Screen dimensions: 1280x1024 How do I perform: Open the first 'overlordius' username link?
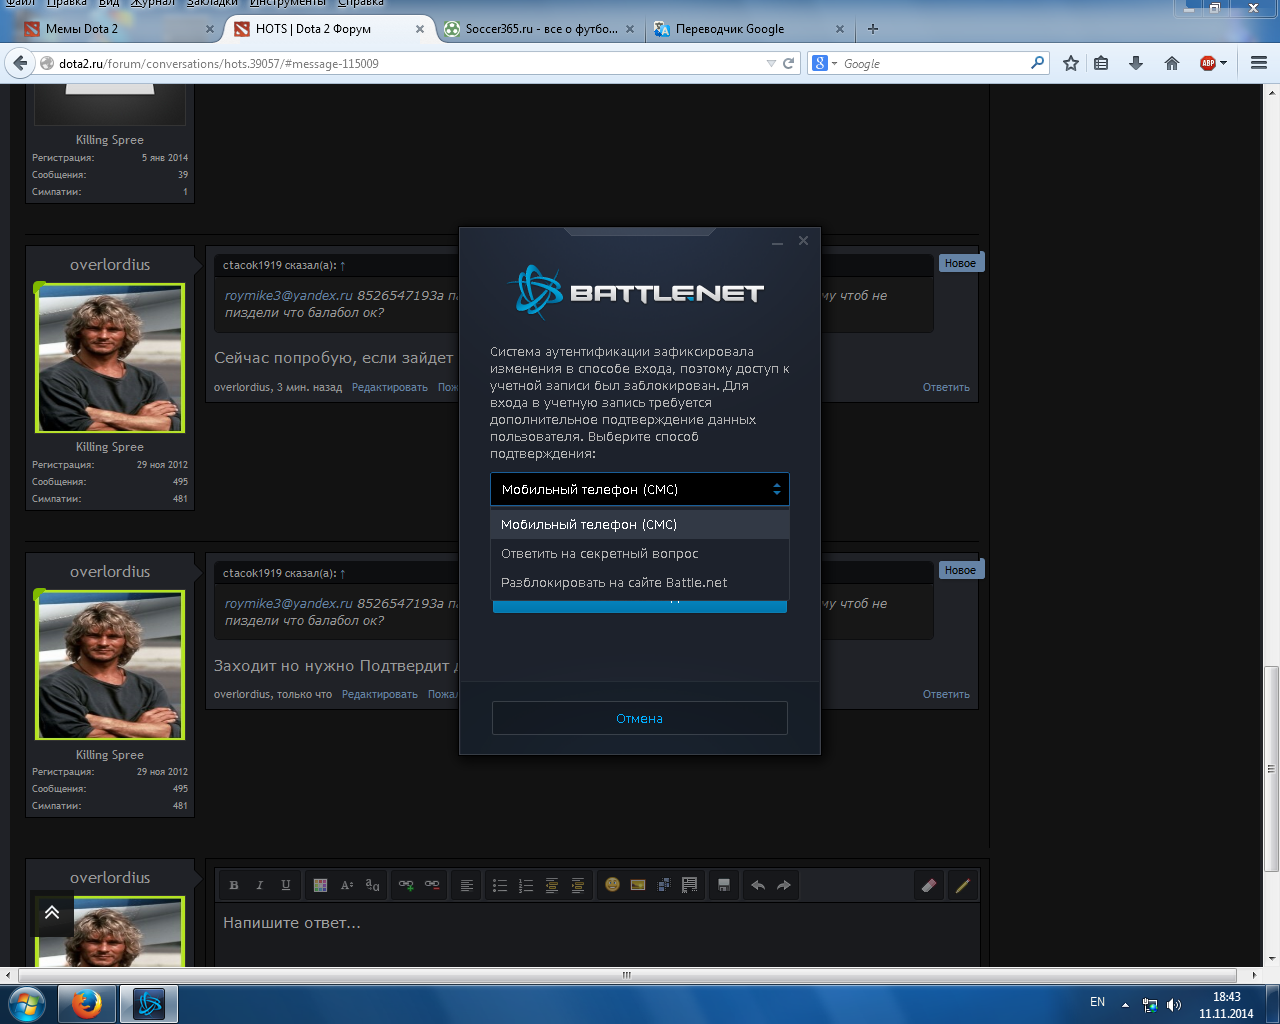[110, 265]
